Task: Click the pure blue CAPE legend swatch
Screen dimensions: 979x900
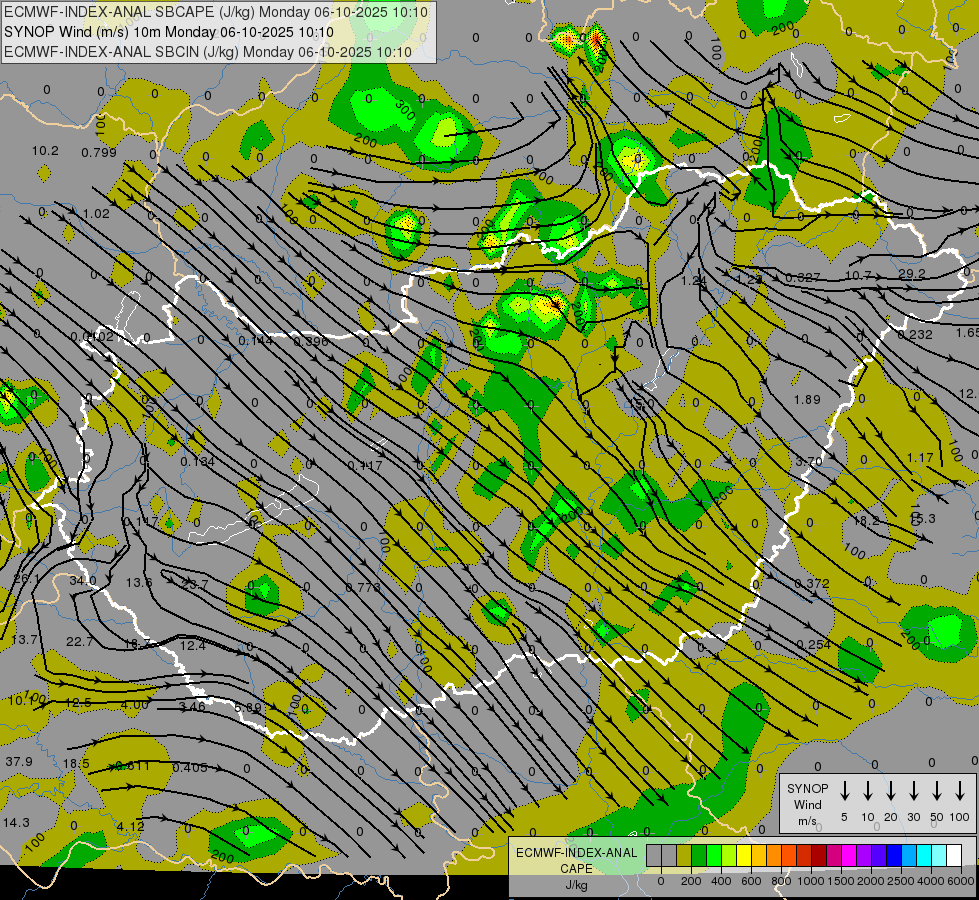Action: [x=894, y=856]
